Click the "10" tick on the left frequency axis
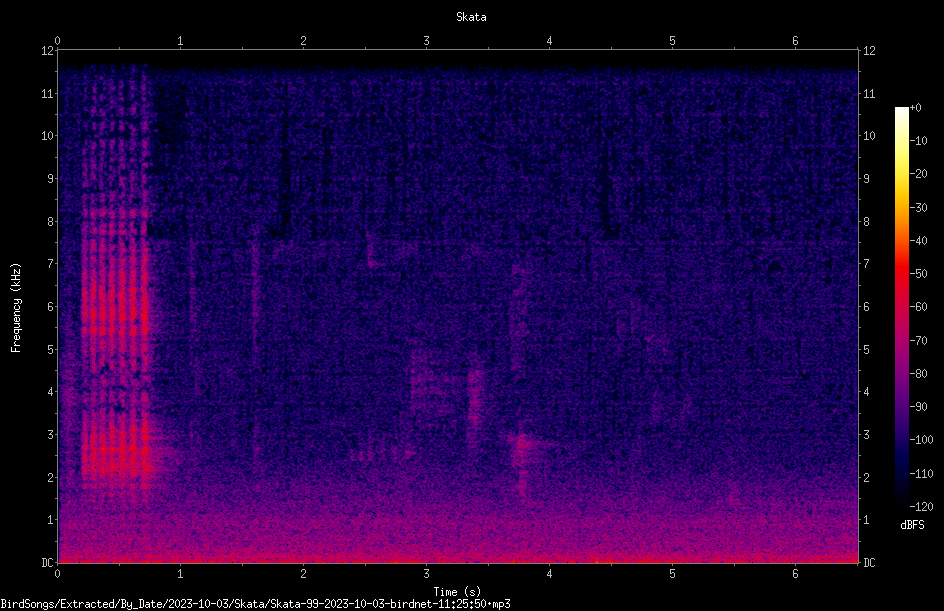 [47, 136]
